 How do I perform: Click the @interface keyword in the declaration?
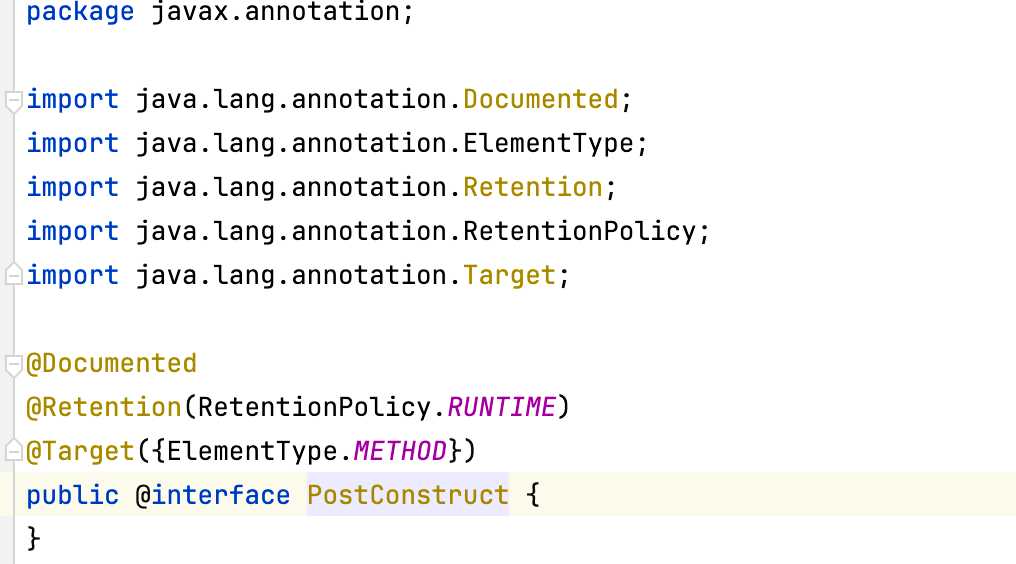point(213,495)
